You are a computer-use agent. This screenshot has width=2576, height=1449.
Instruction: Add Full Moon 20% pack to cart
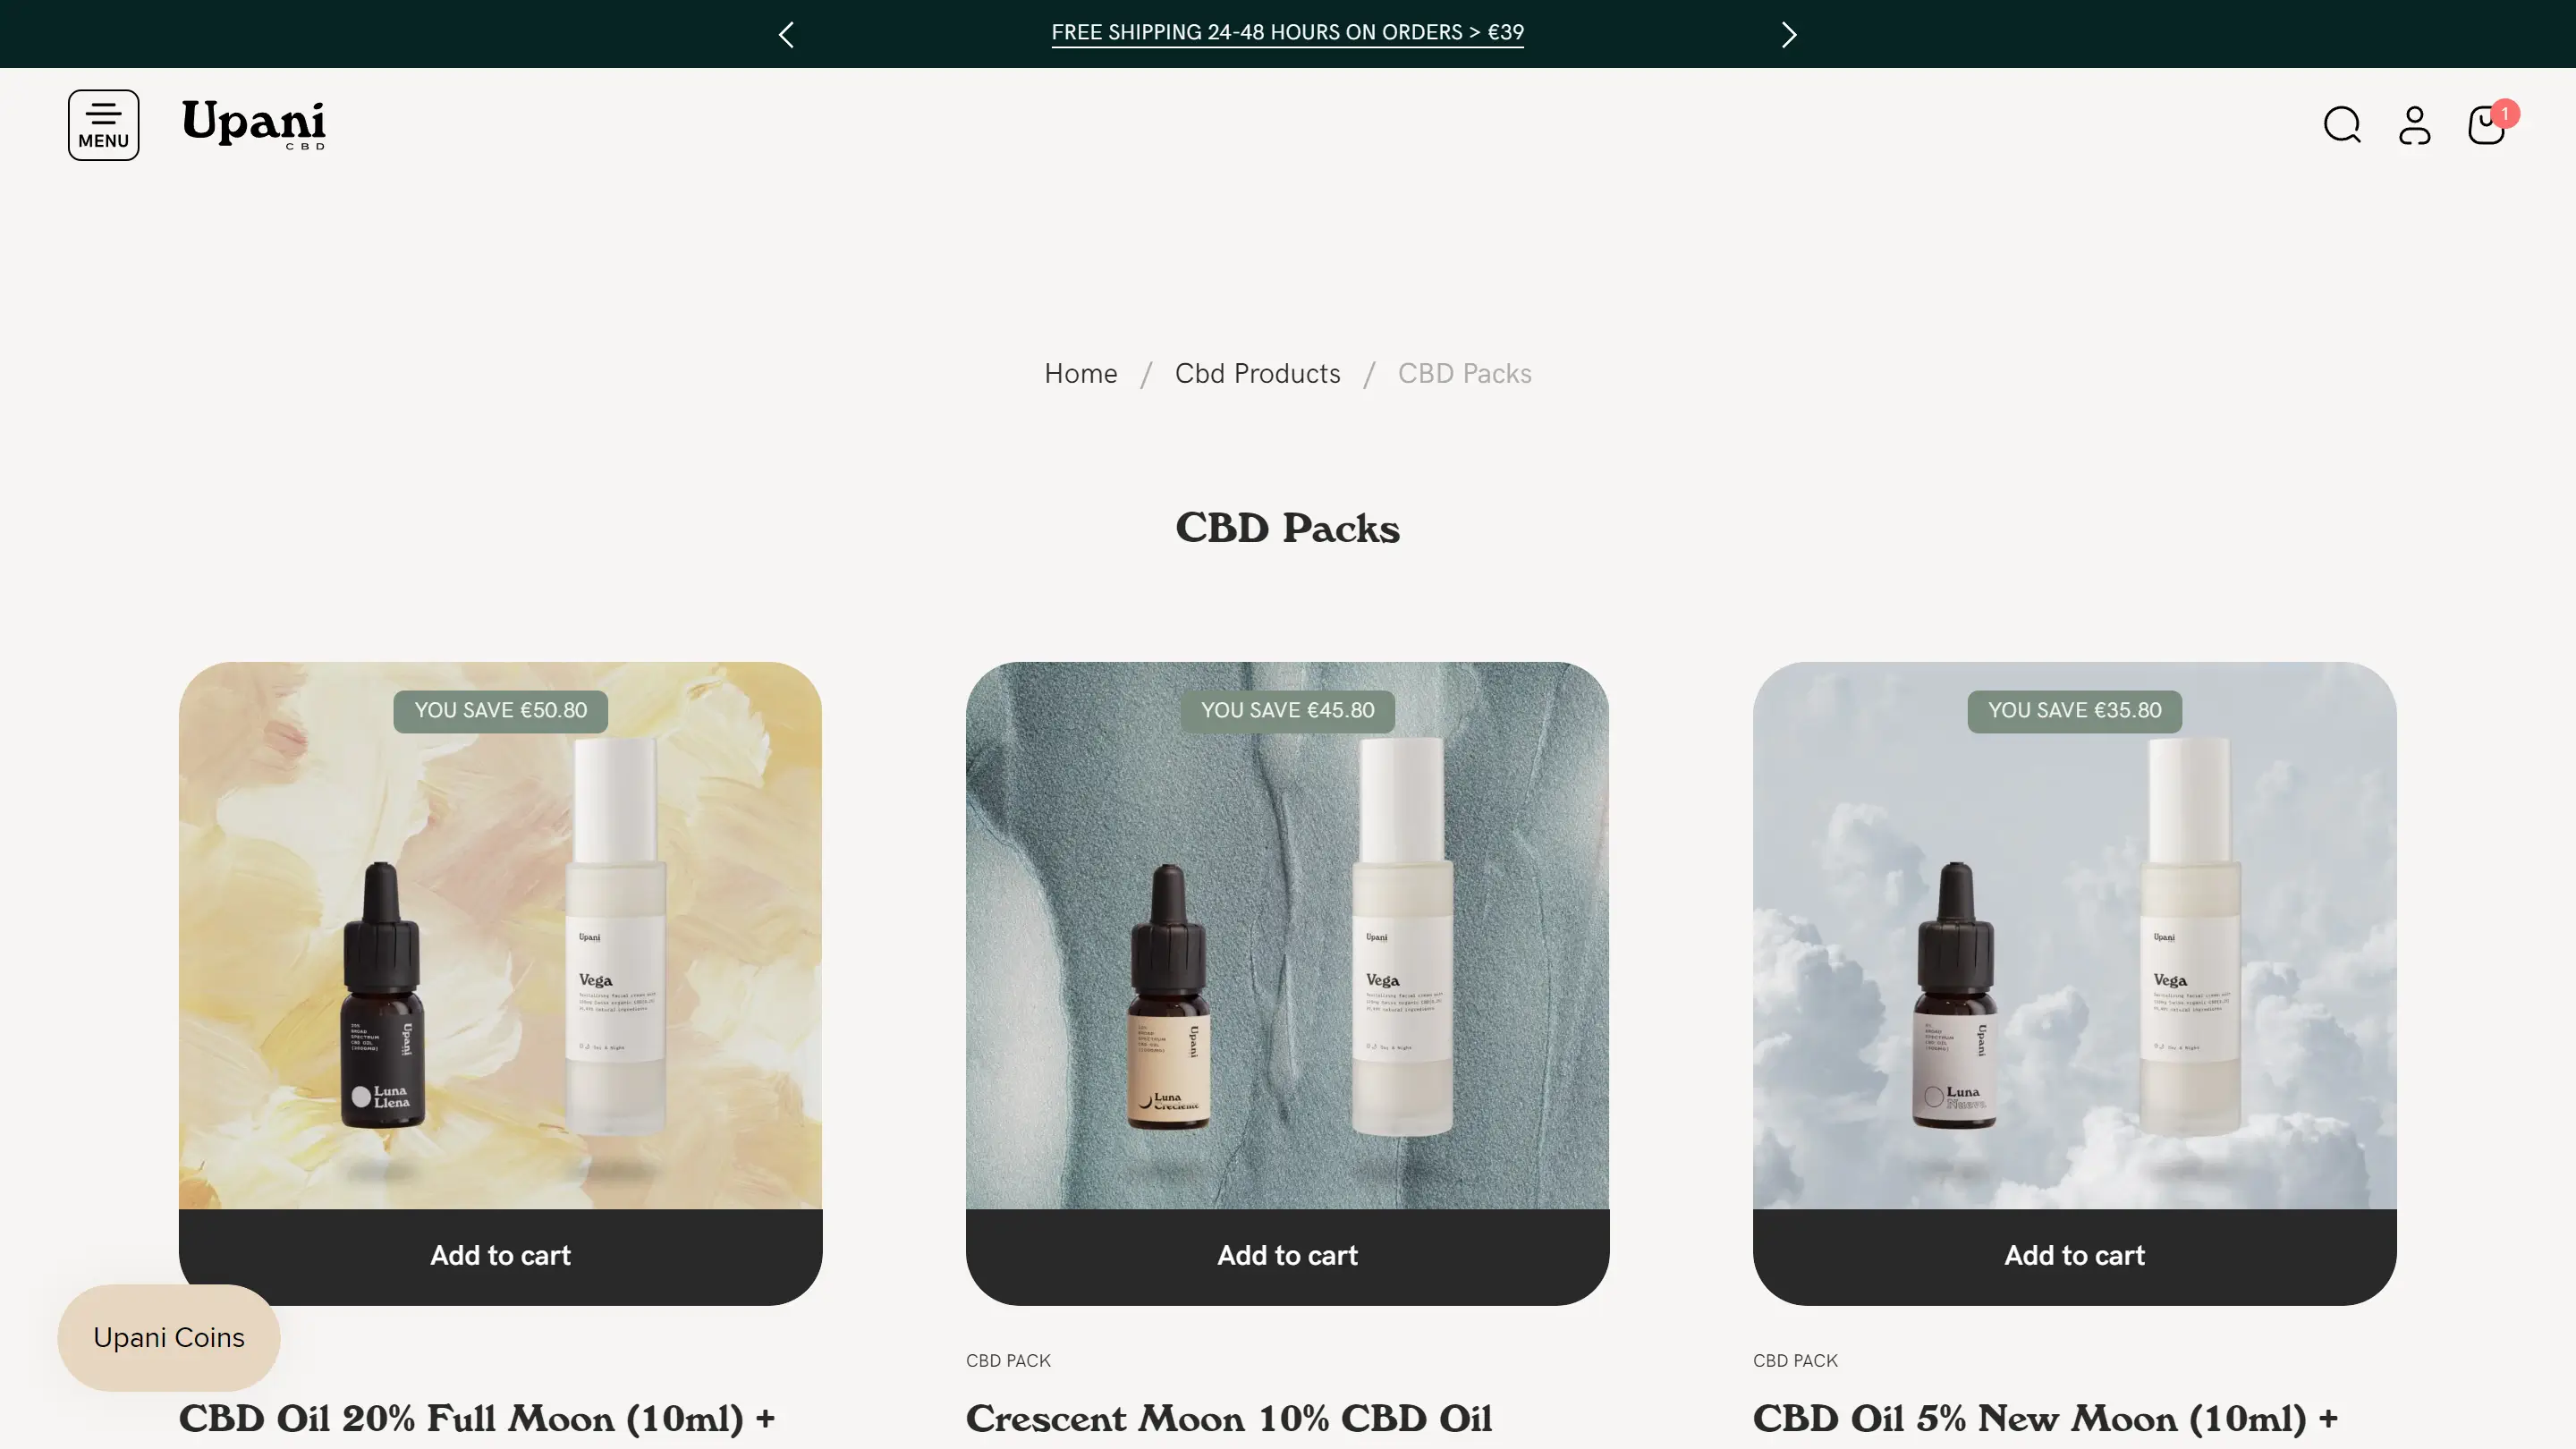pos(500,1256)
